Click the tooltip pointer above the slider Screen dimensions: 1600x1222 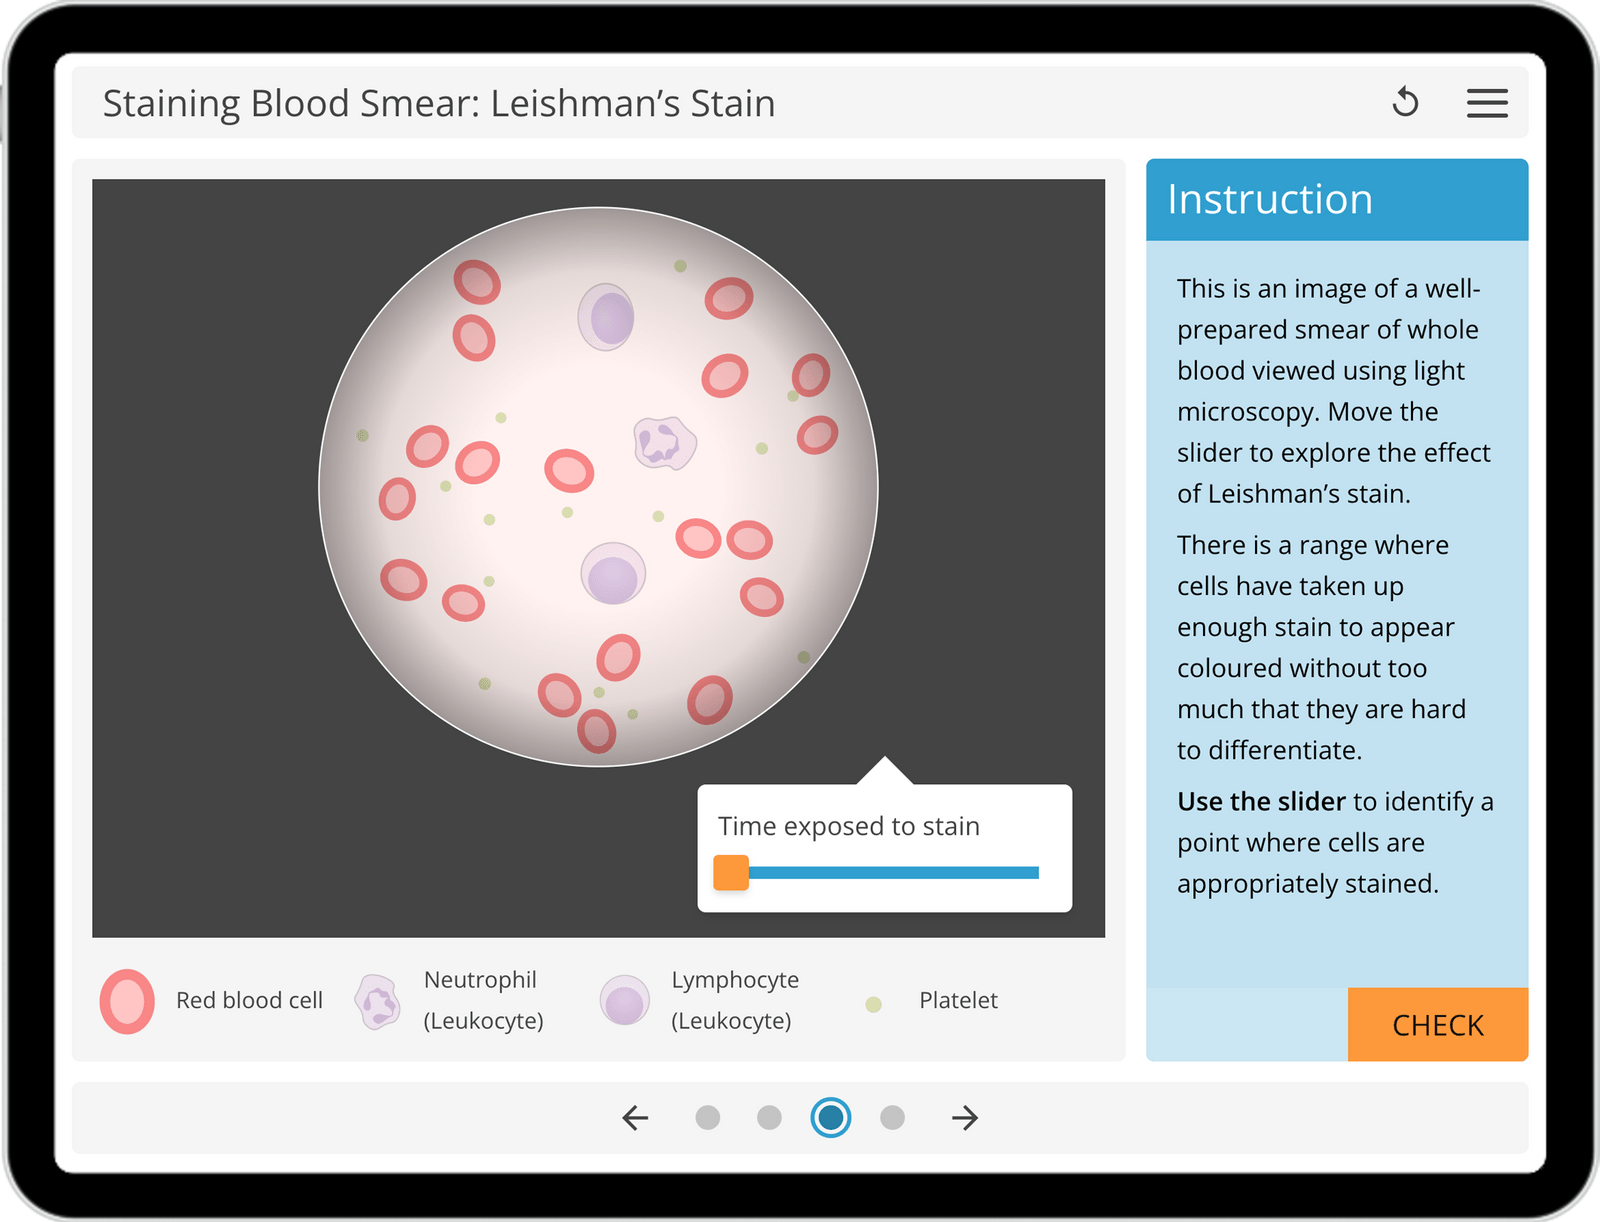884,770
